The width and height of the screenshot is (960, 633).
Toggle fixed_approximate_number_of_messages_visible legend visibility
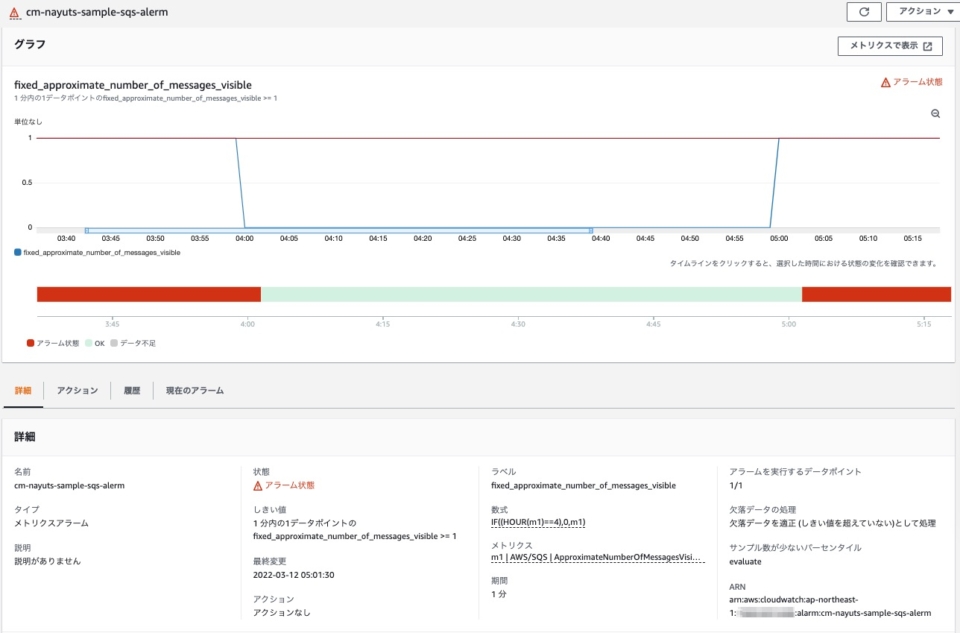point(100,252)
